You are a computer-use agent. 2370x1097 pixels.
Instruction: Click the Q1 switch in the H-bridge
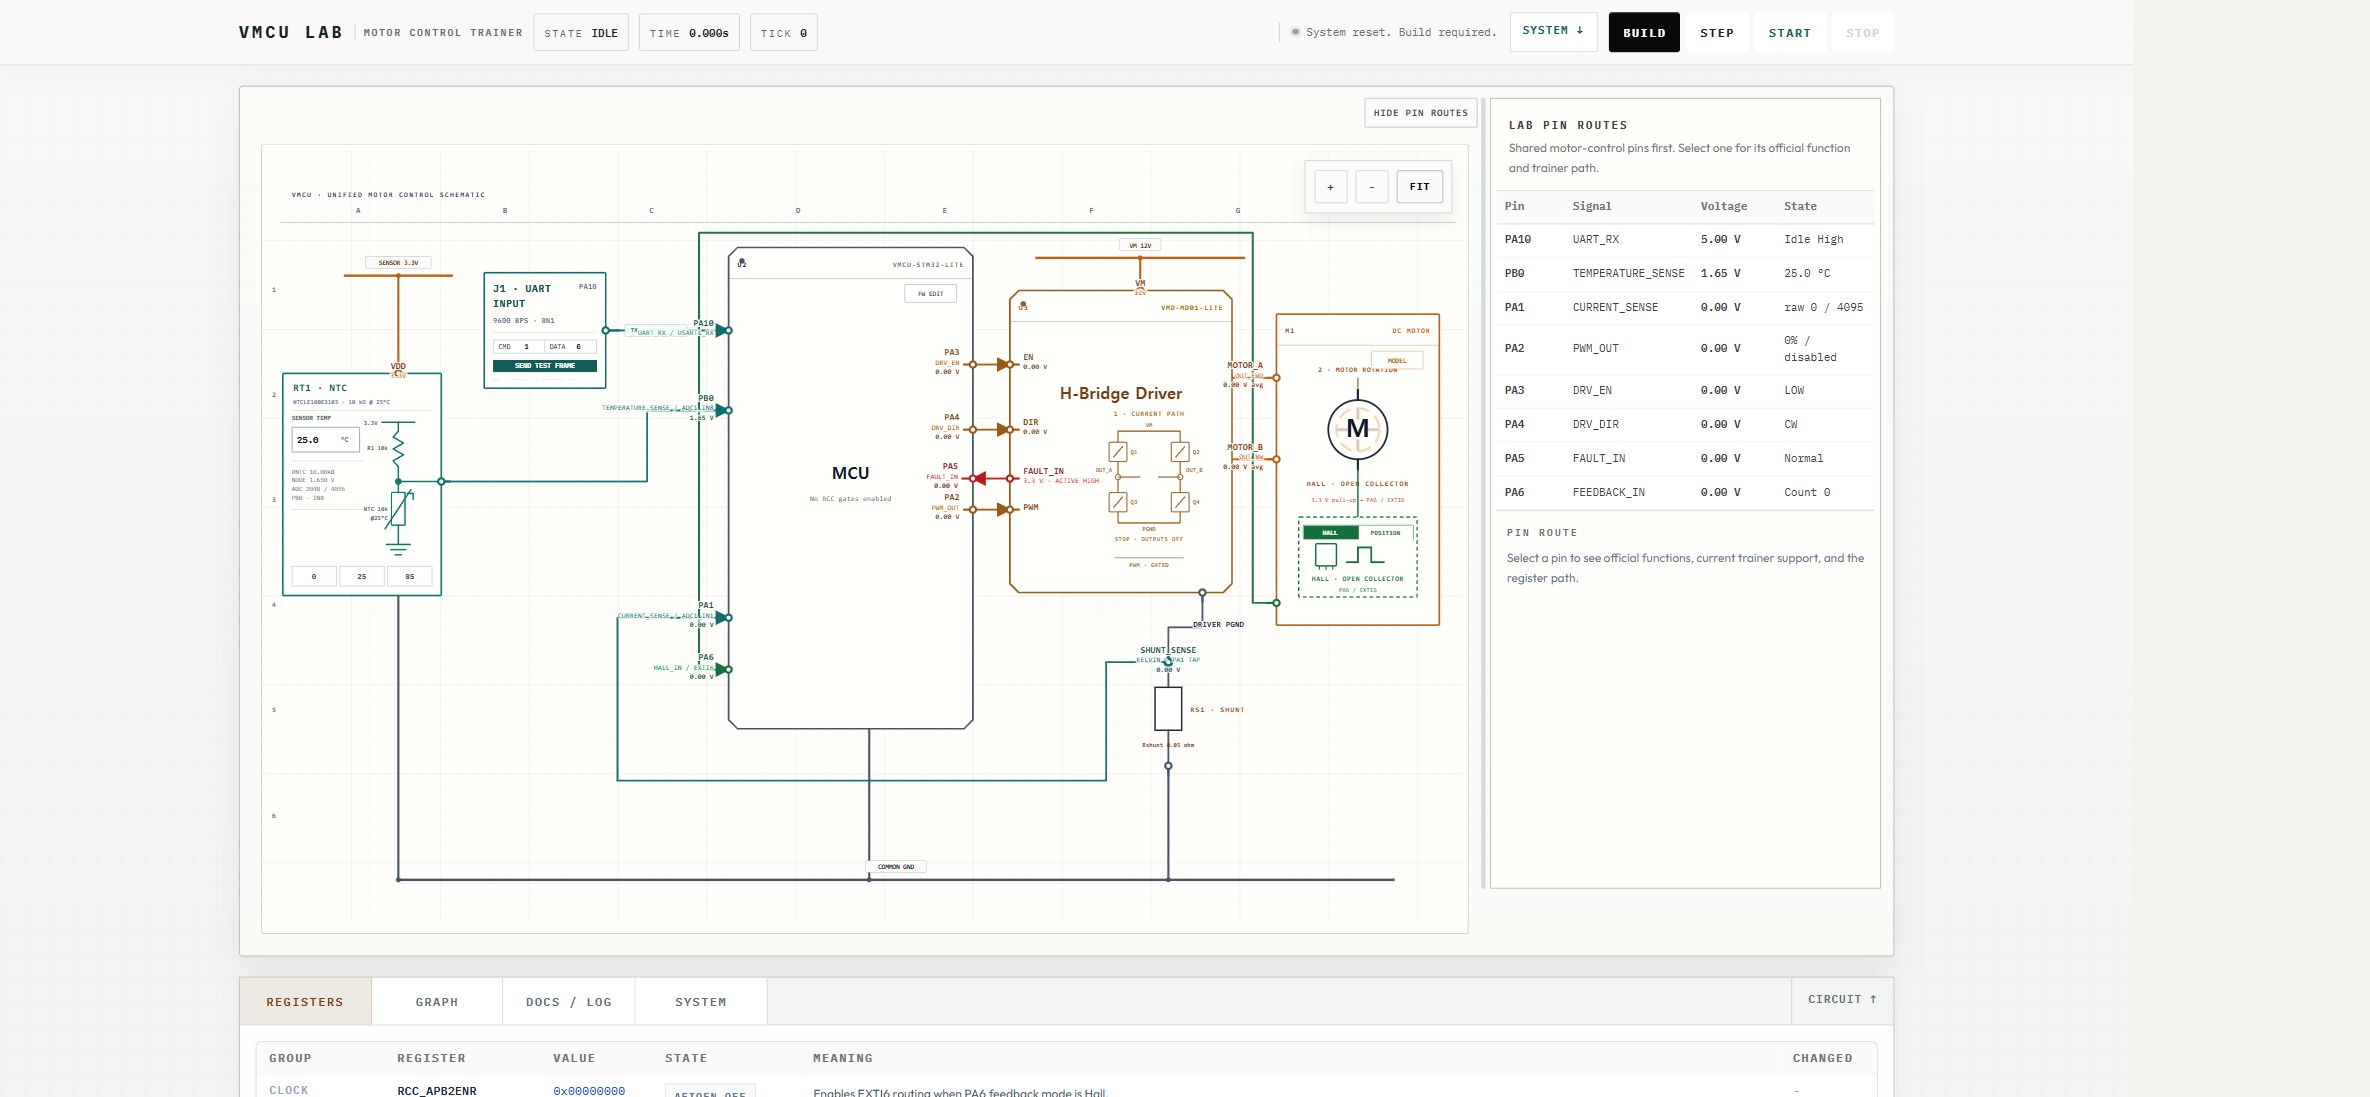point(1118,452)
